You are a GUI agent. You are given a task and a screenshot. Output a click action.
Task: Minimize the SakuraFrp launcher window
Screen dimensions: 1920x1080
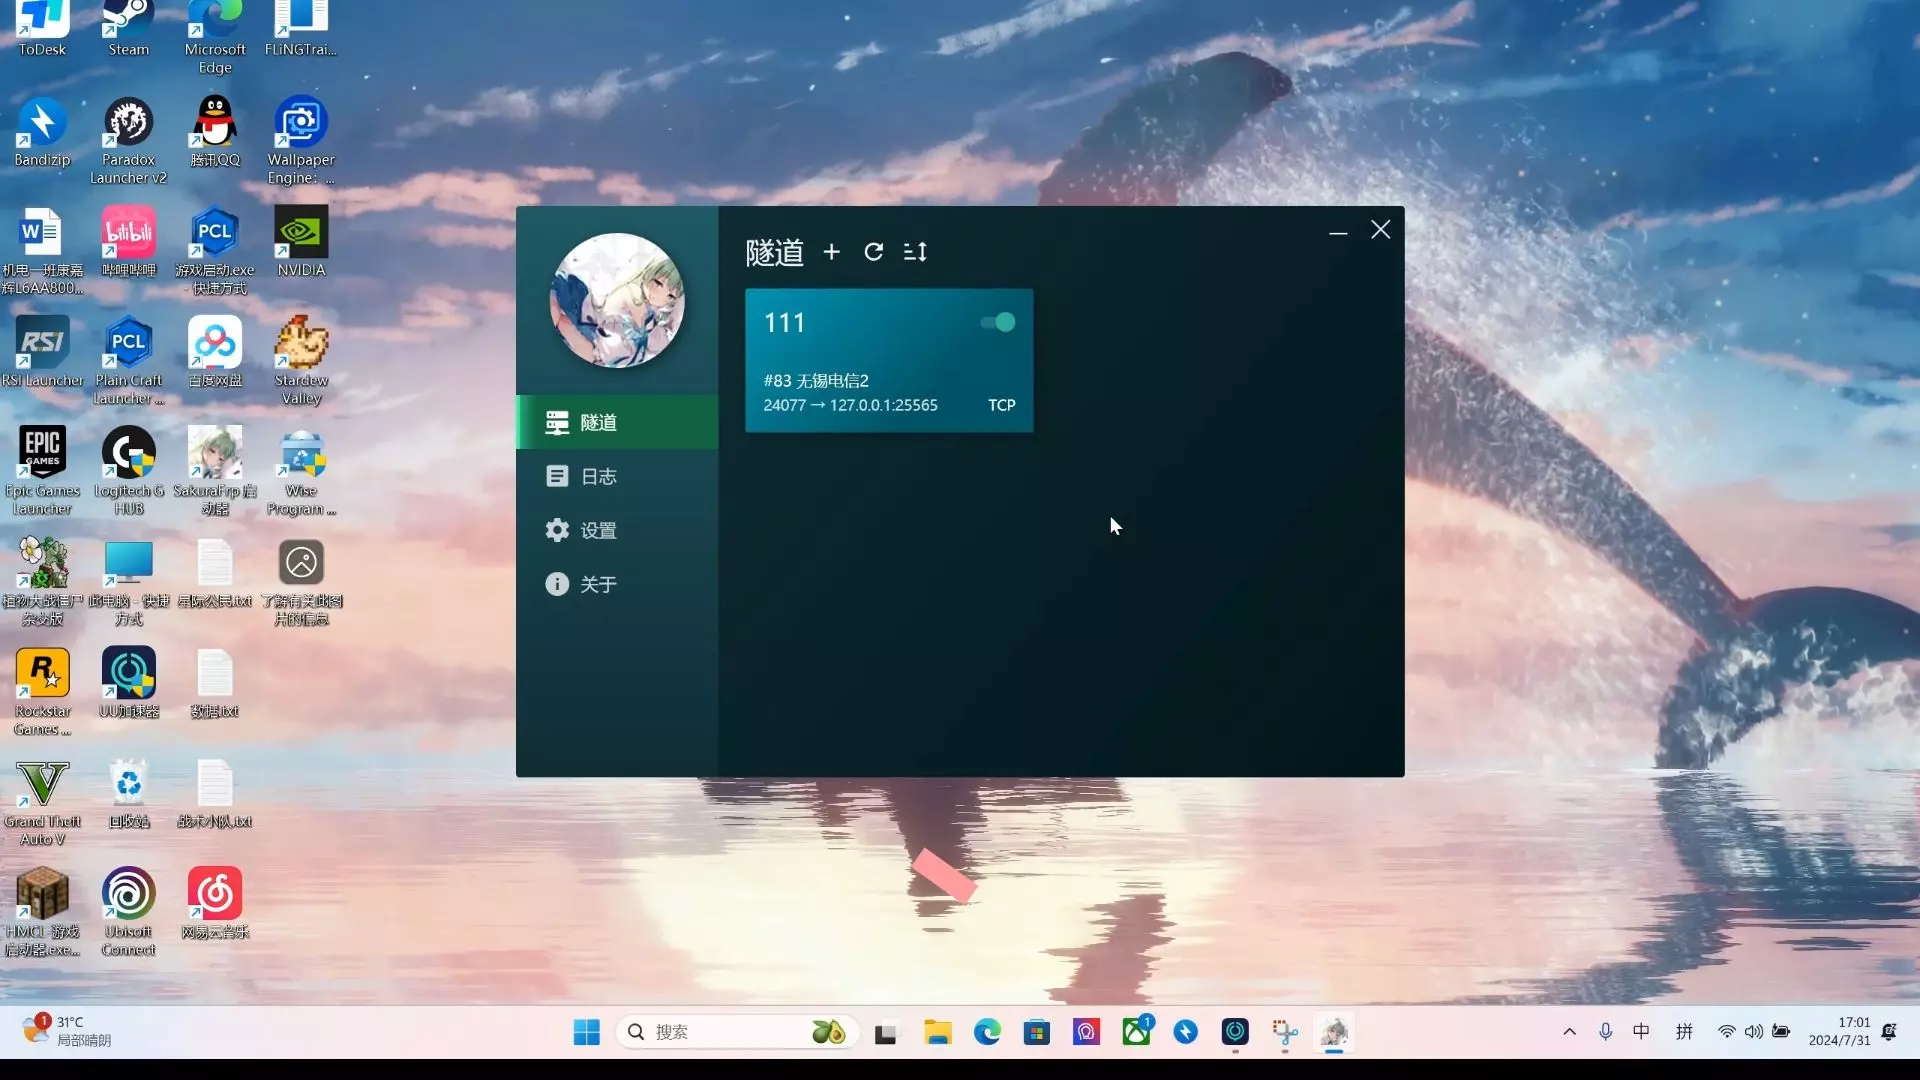pos(1338,231)
